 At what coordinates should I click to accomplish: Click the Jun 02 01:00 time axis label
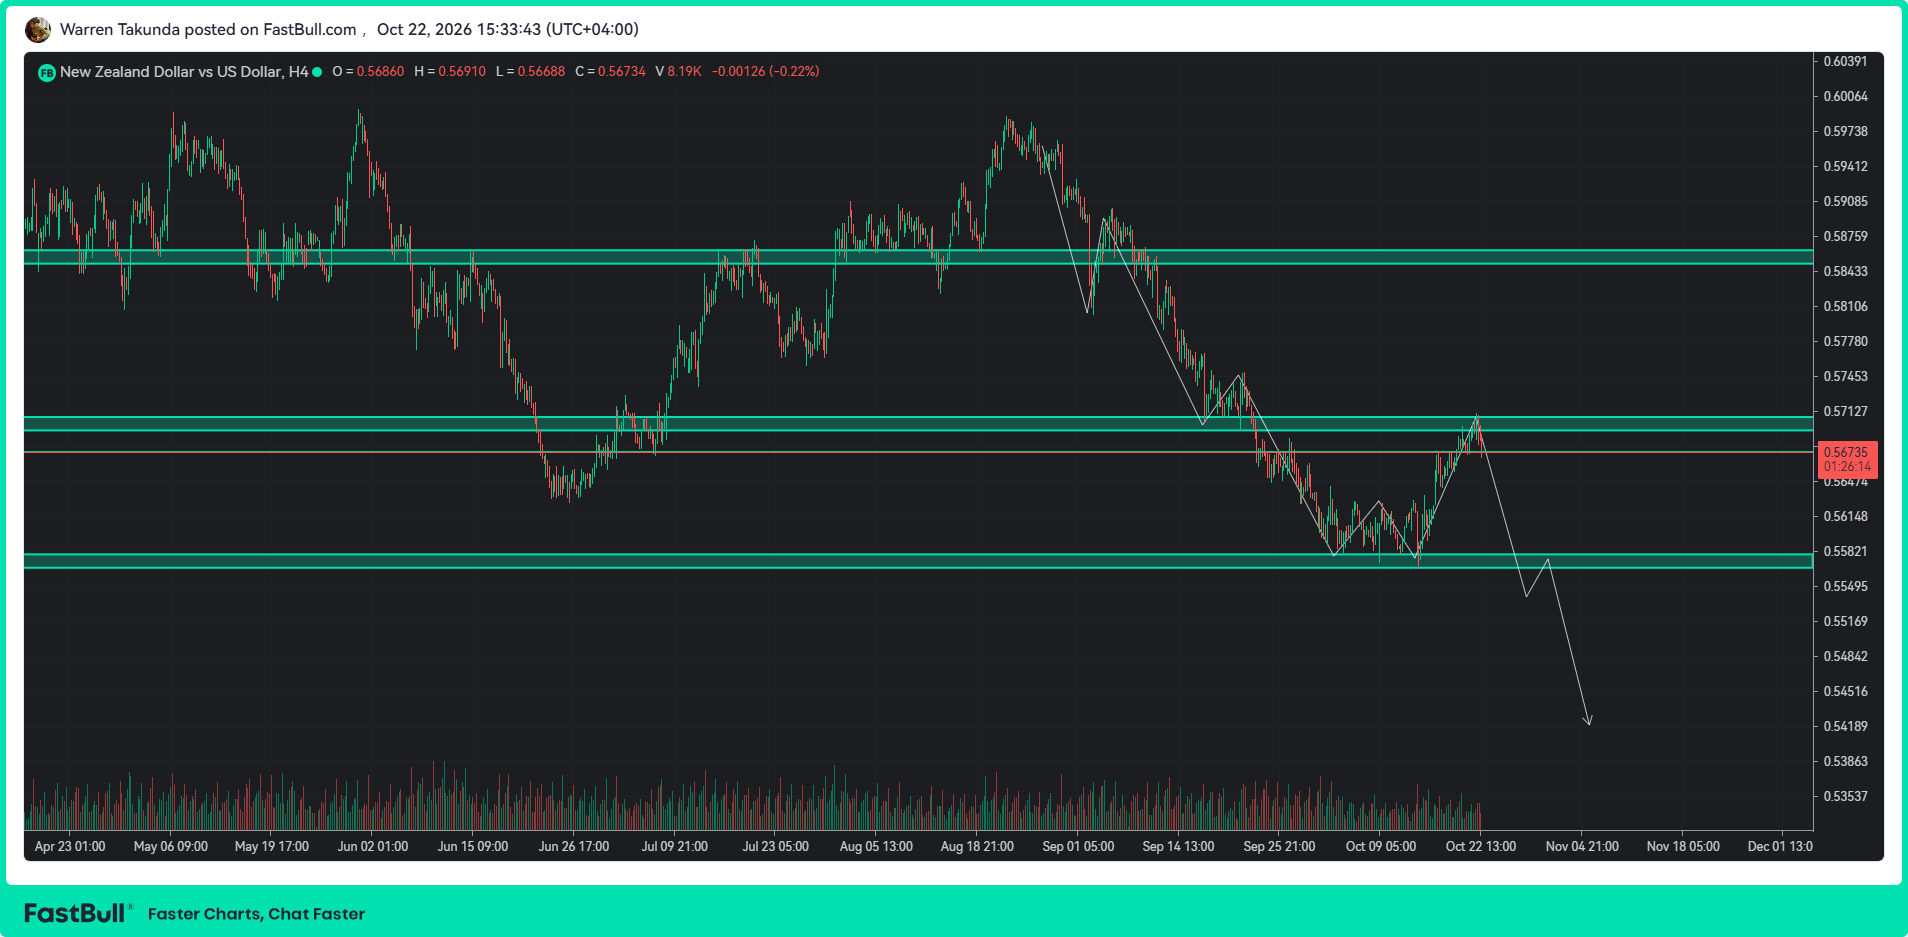click(x=373, y=846)
